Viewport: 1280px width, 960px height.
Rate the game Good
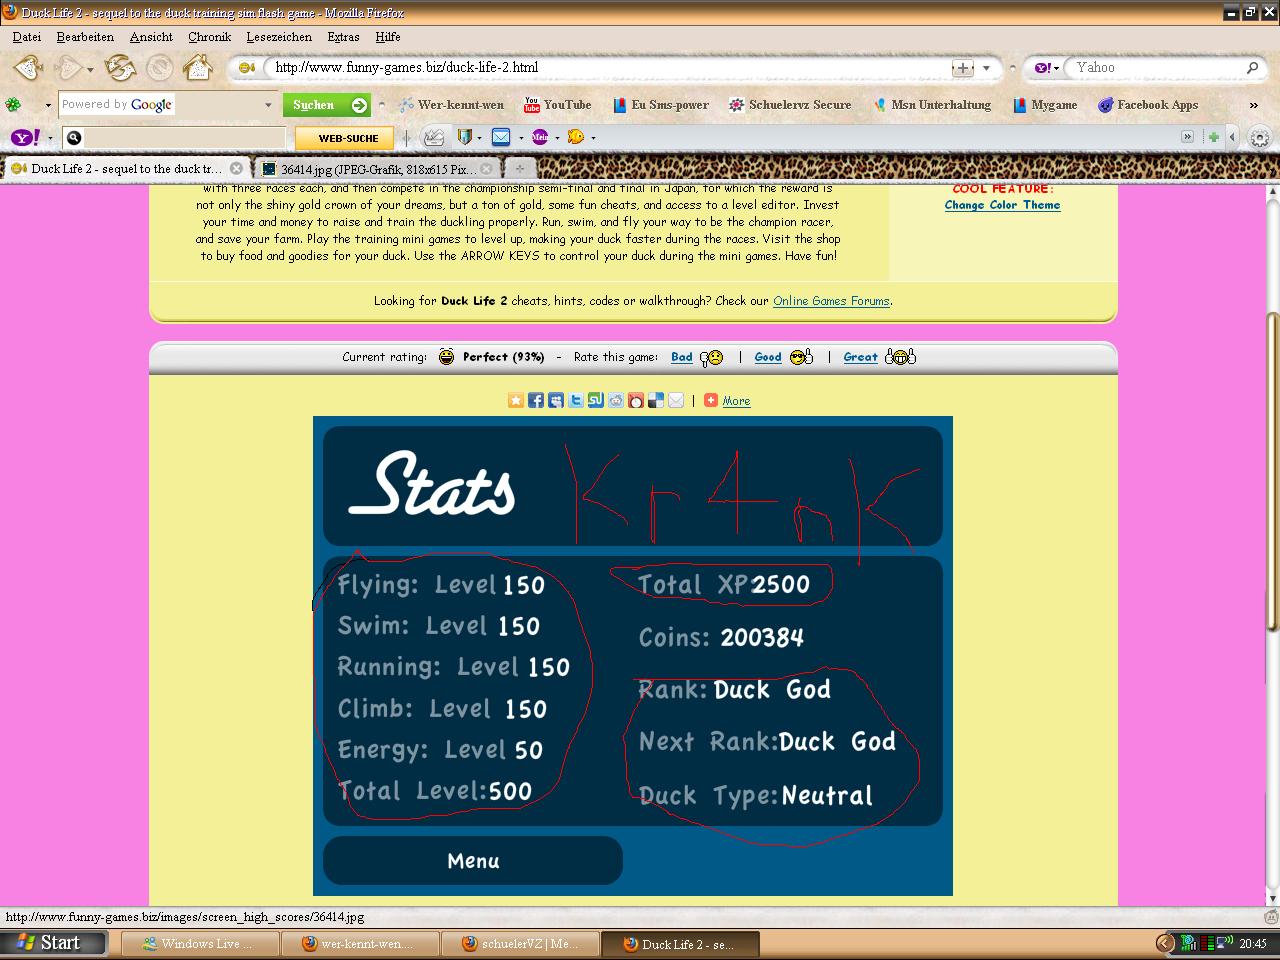768,357
